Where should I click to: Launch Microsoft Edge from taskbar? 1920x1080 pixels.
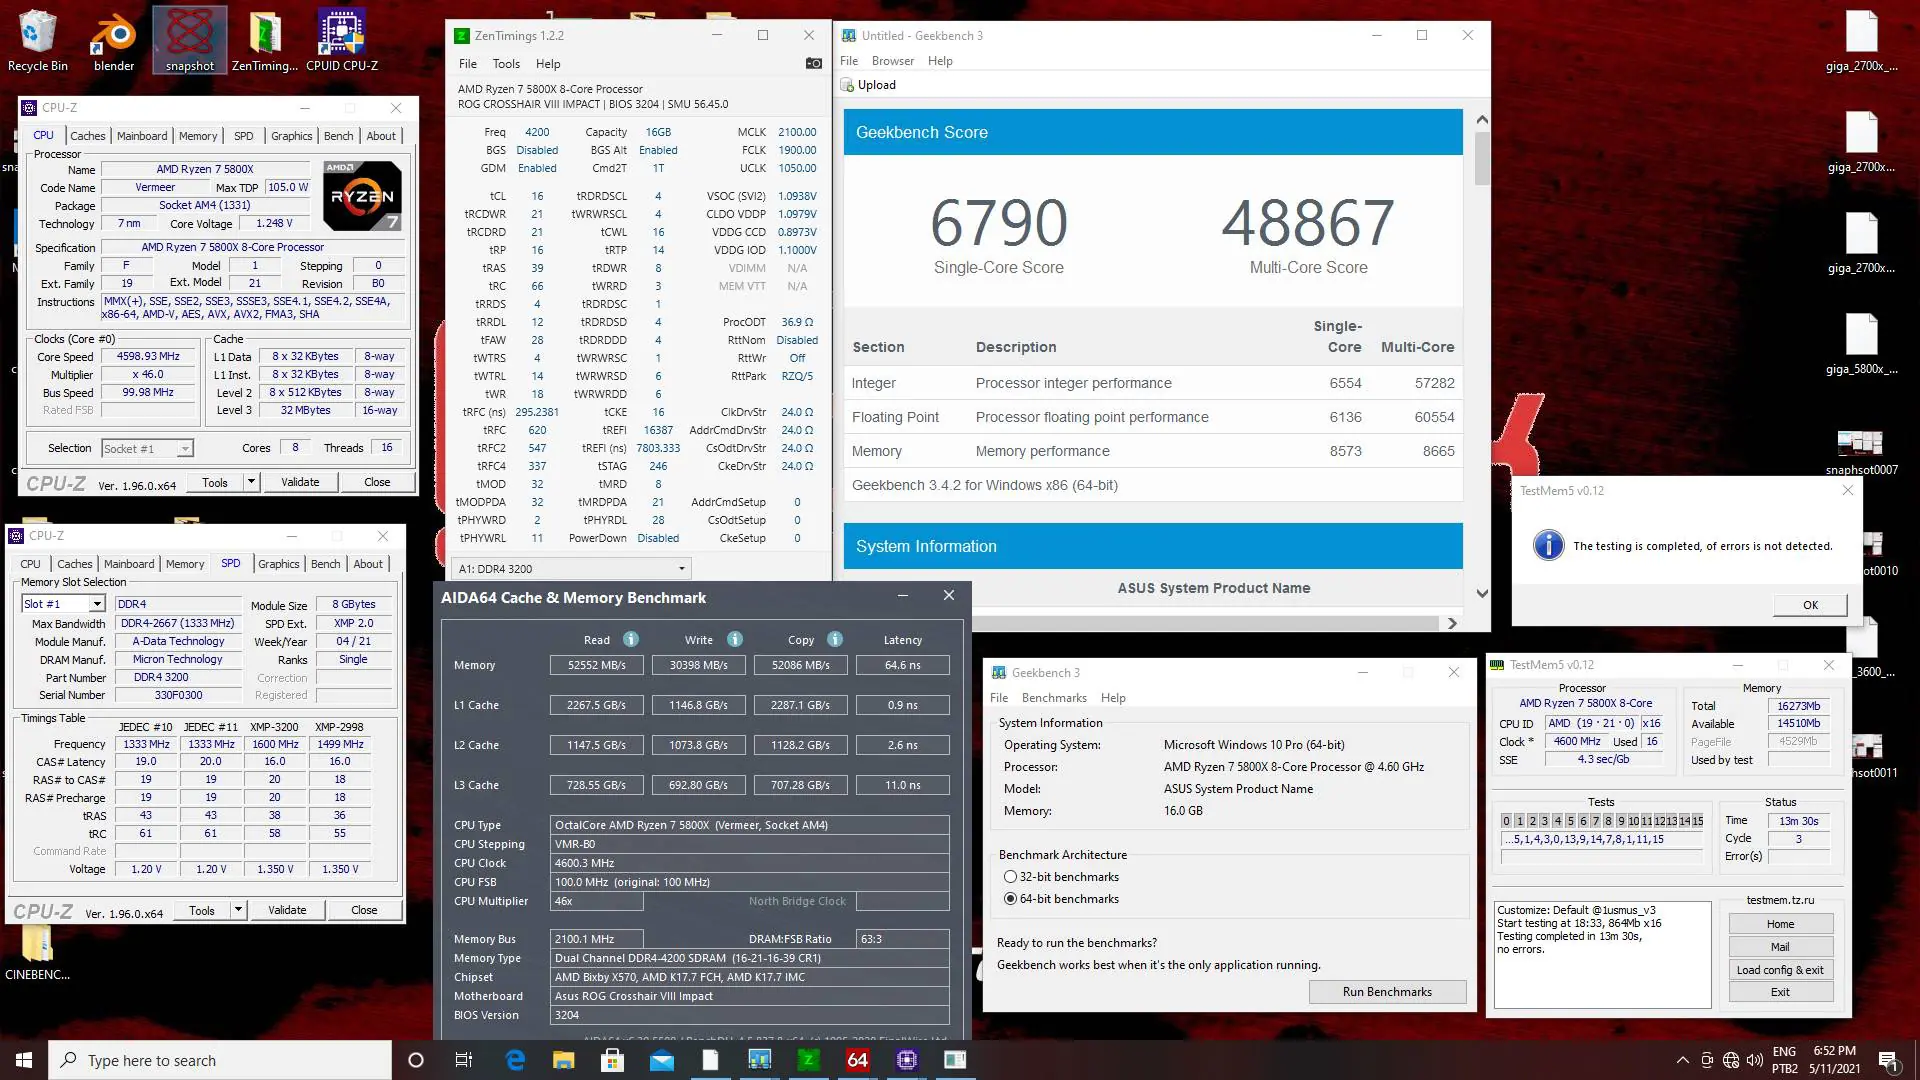point(515,1060)
